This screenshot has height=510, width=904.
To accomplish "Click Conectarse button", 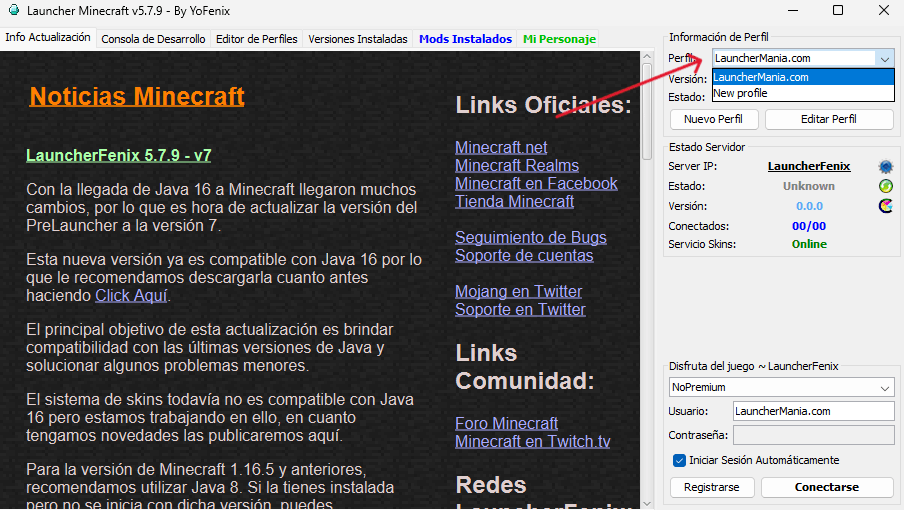I will 827,487.
